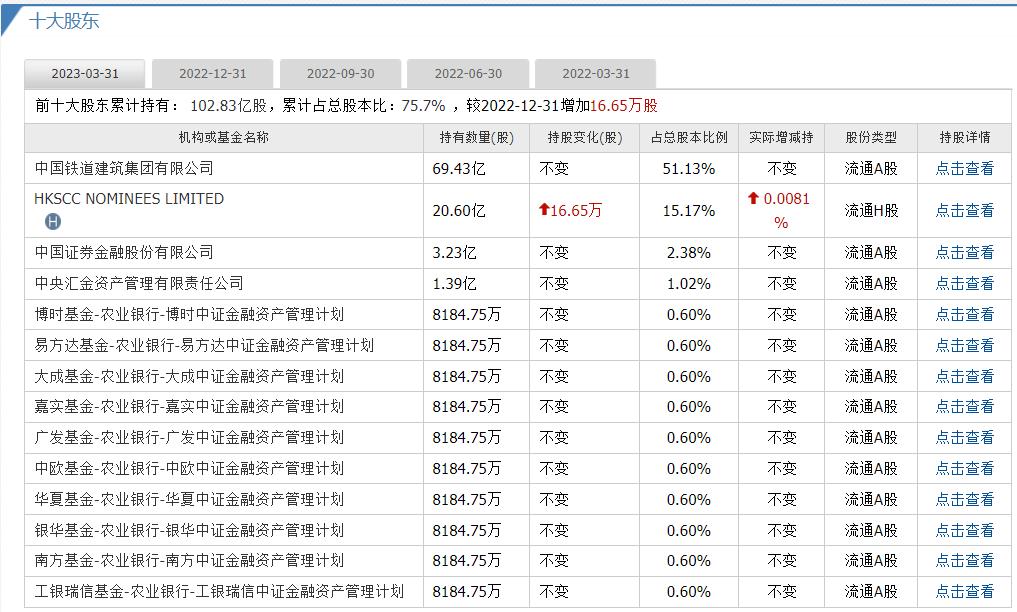Open 点击查看 for 中央汇金资产管理有限责任公司
Screen dimensions: 1017x612
point(964,283)
